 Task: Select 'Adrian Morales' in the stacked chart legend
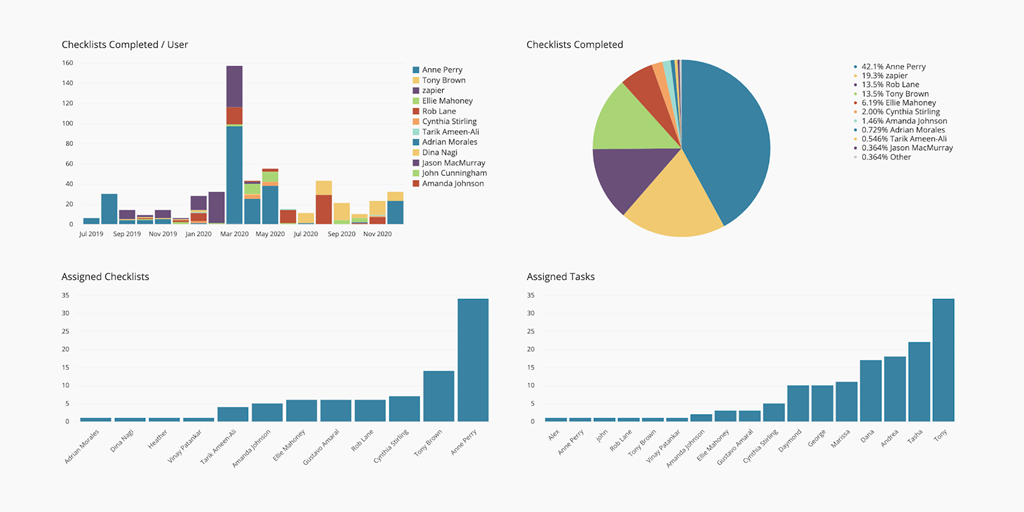[x=445, y=142]
